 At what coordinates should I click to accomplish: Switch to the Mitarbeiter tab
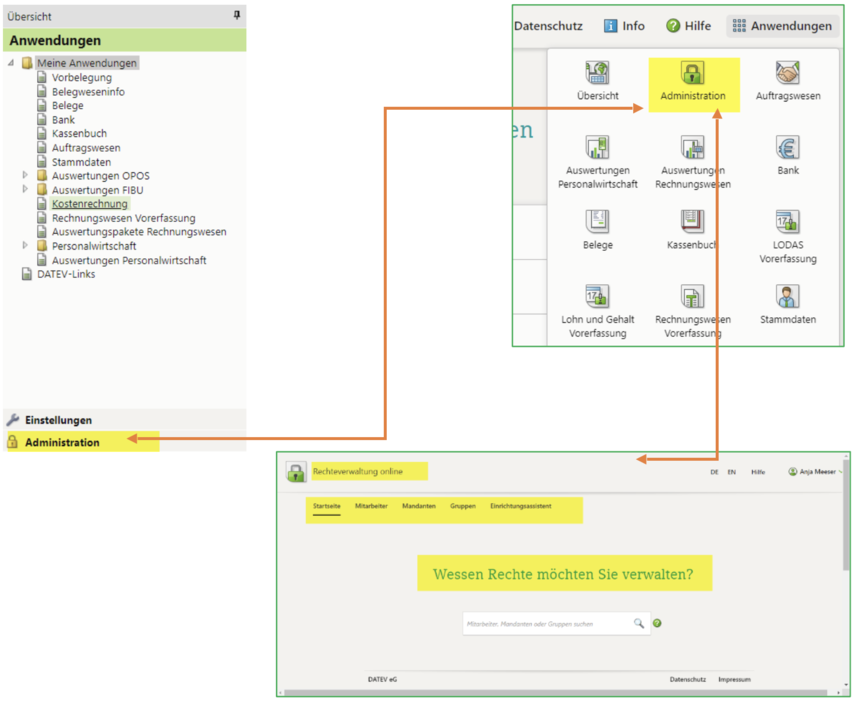371,506
